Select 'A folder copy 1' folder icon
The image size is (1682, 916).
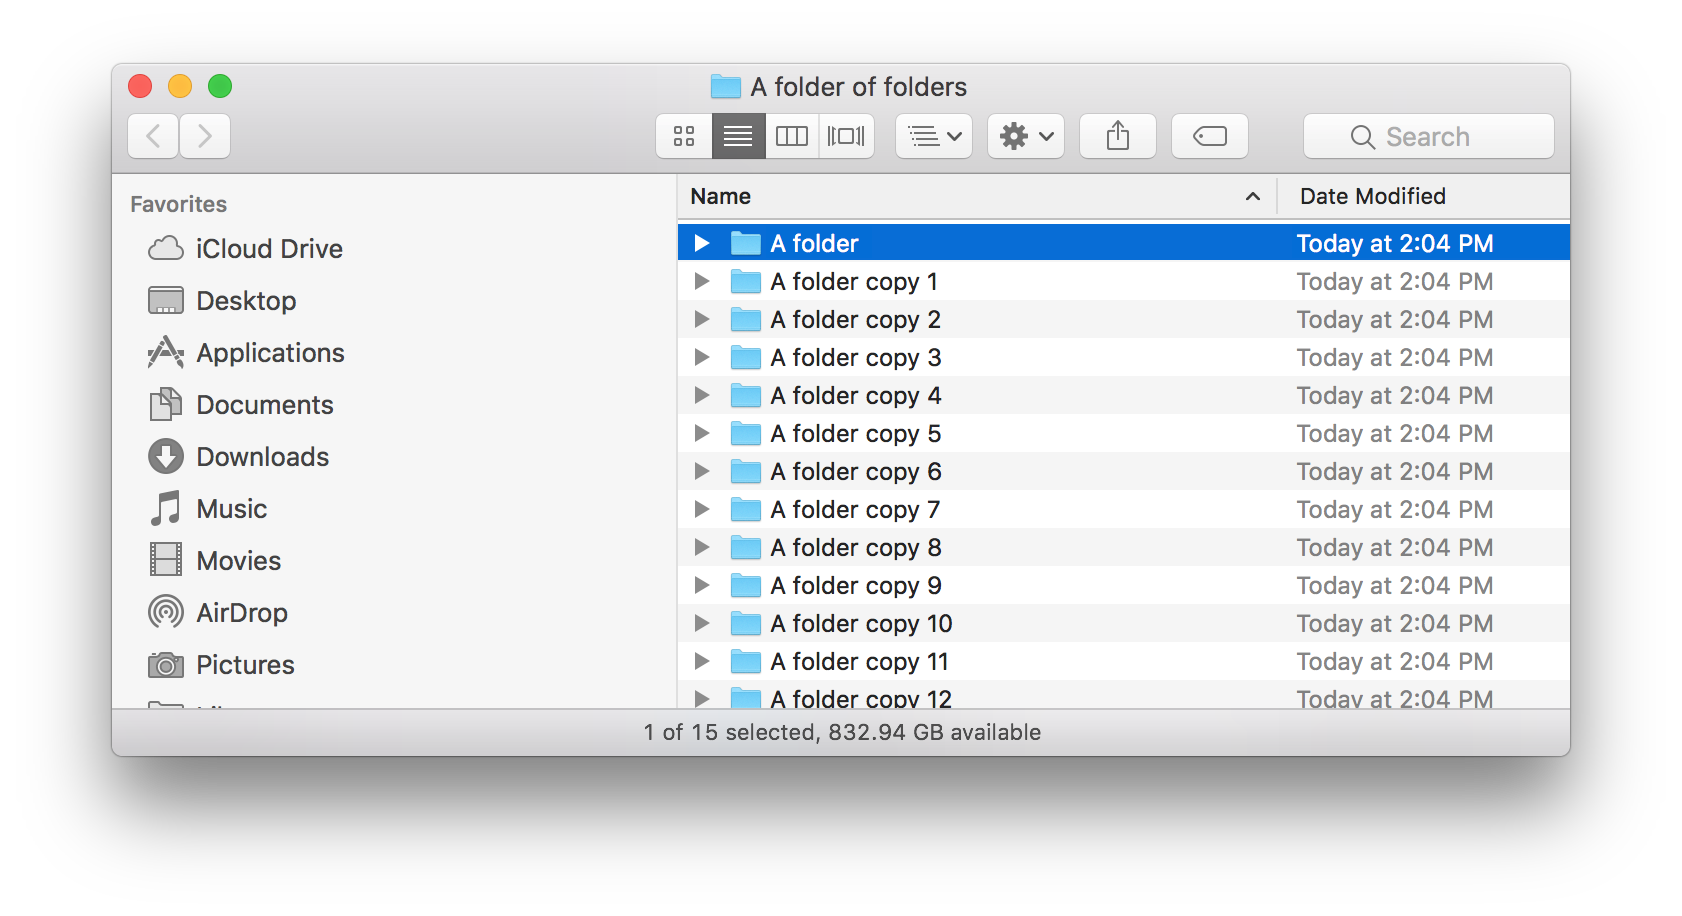[x=746, y=281]
